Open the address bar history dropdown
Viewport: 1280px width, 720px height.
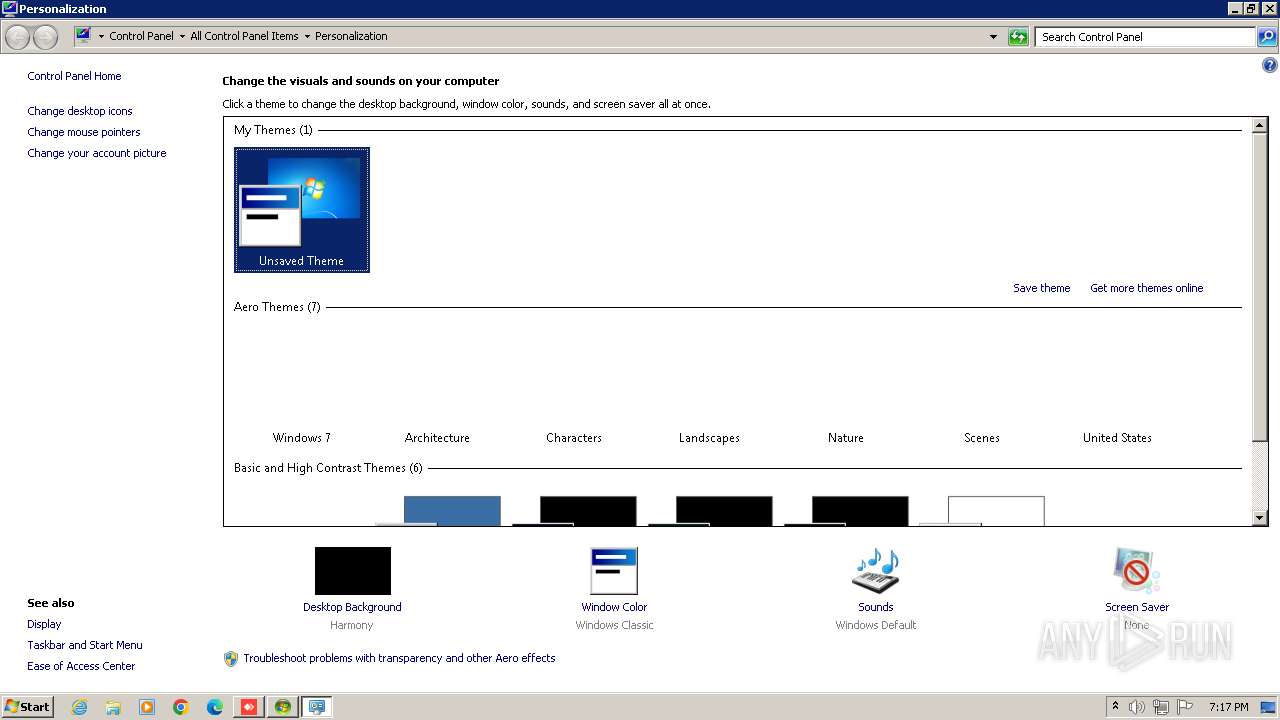[x=993, y=37]
